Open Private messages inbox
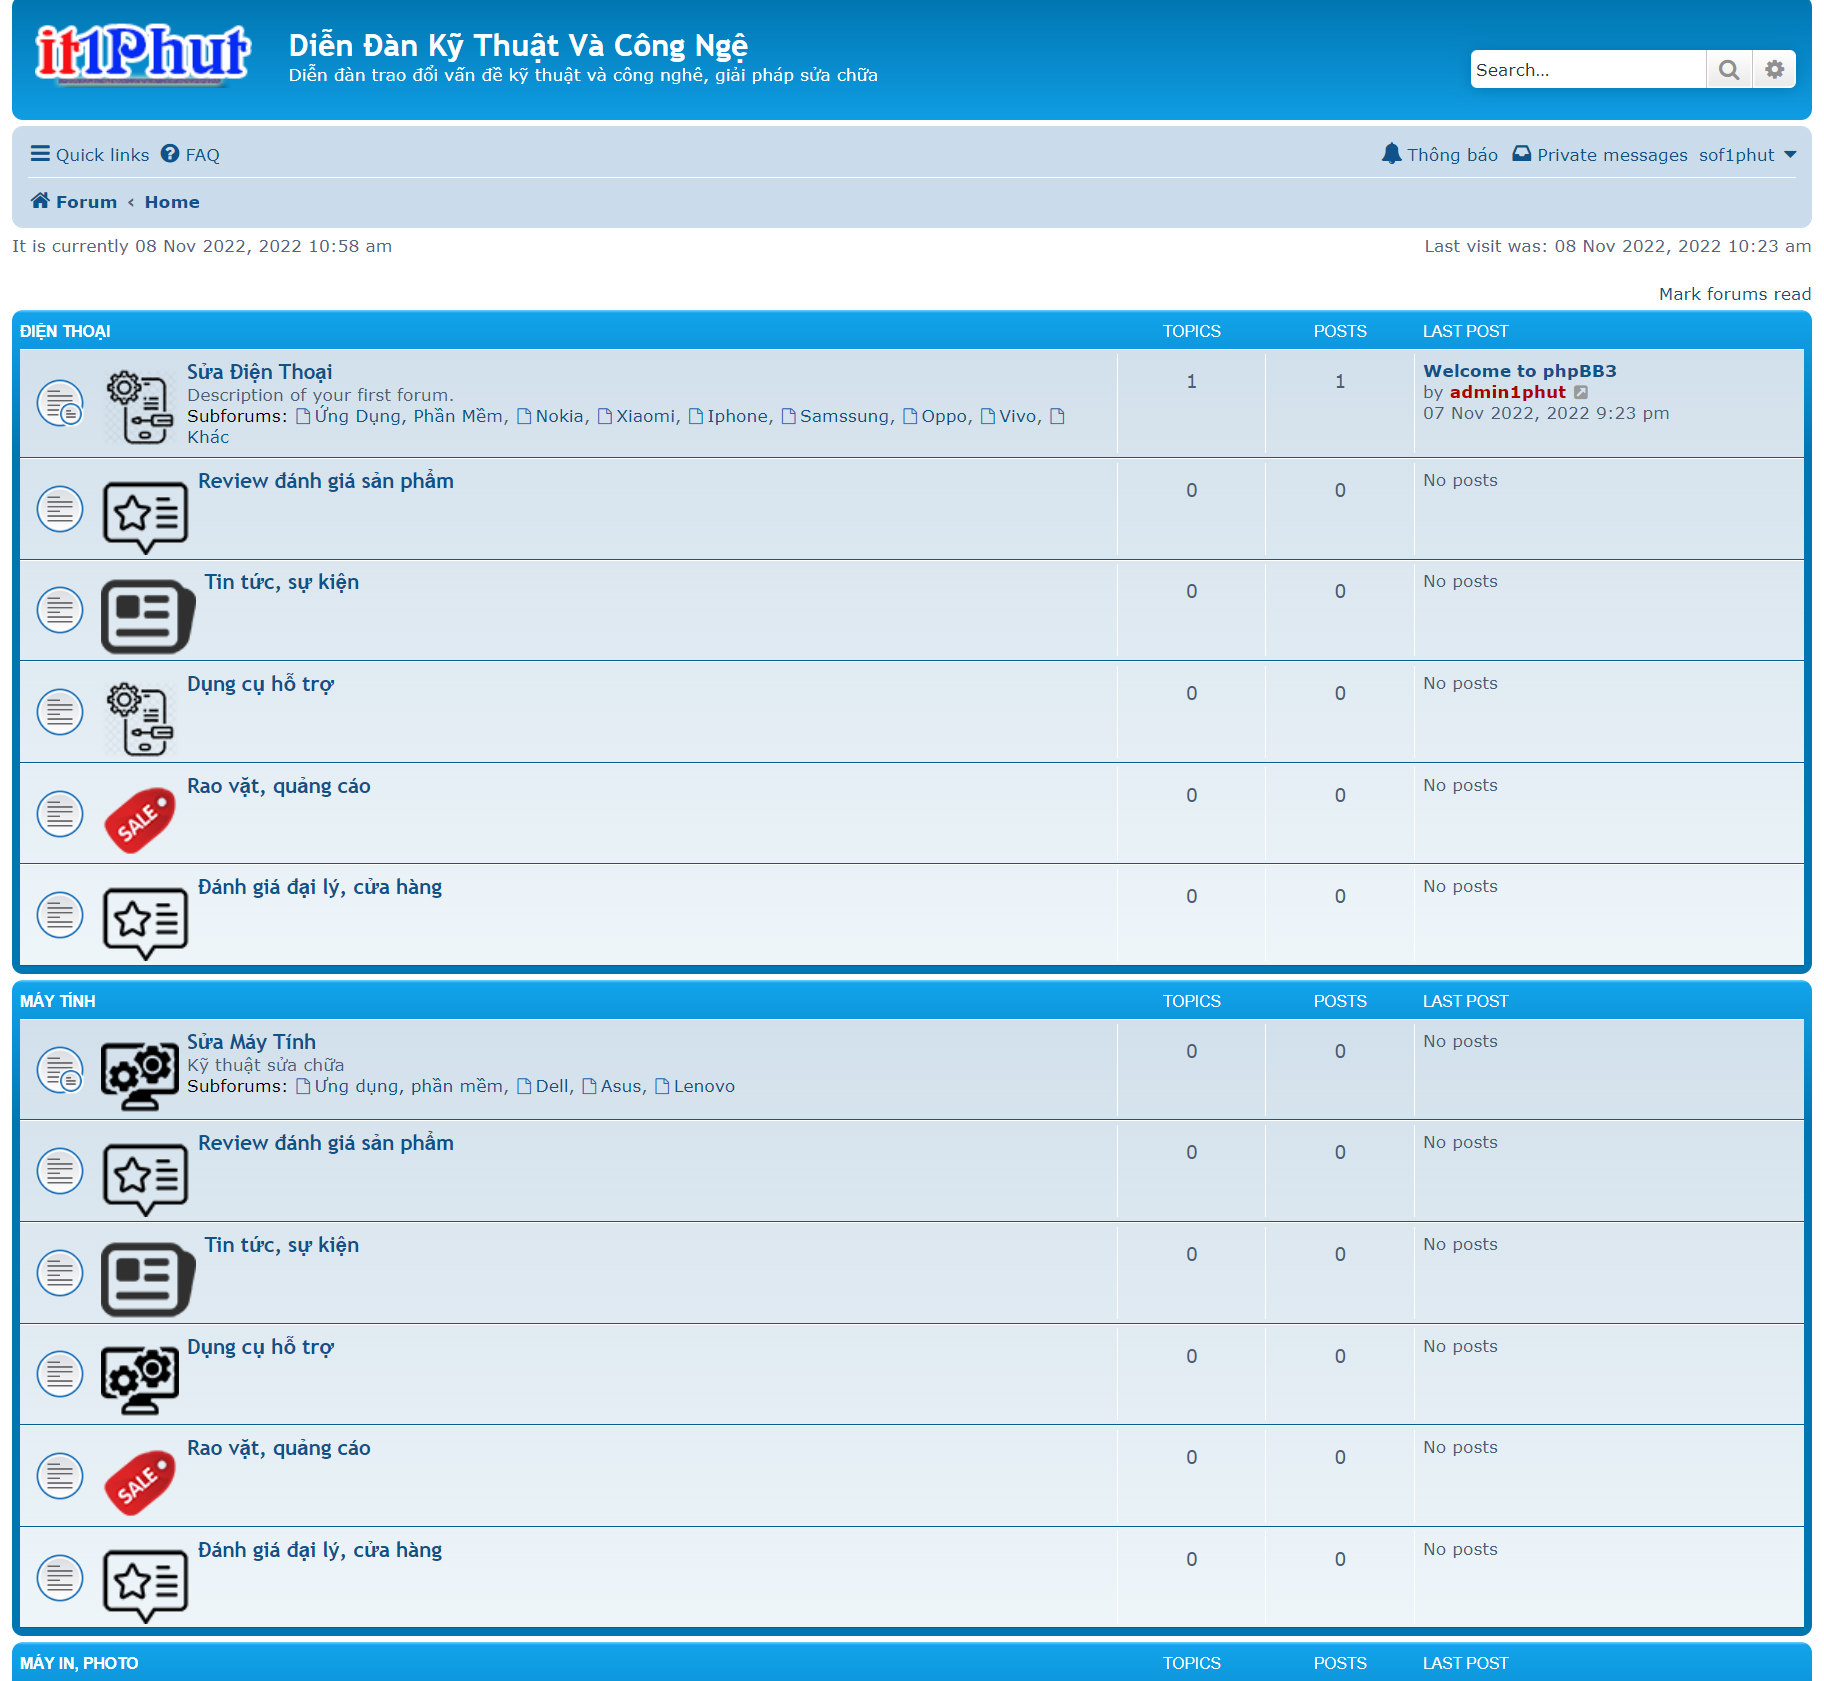Screen dimensions: 1824x1681 click(x=1600, y=155)
